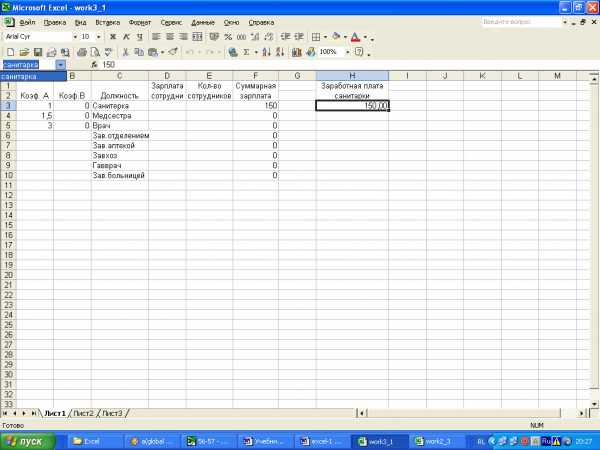Open the zoom 100% dropdown
The image size is (600, 450).
pos(346,52)
